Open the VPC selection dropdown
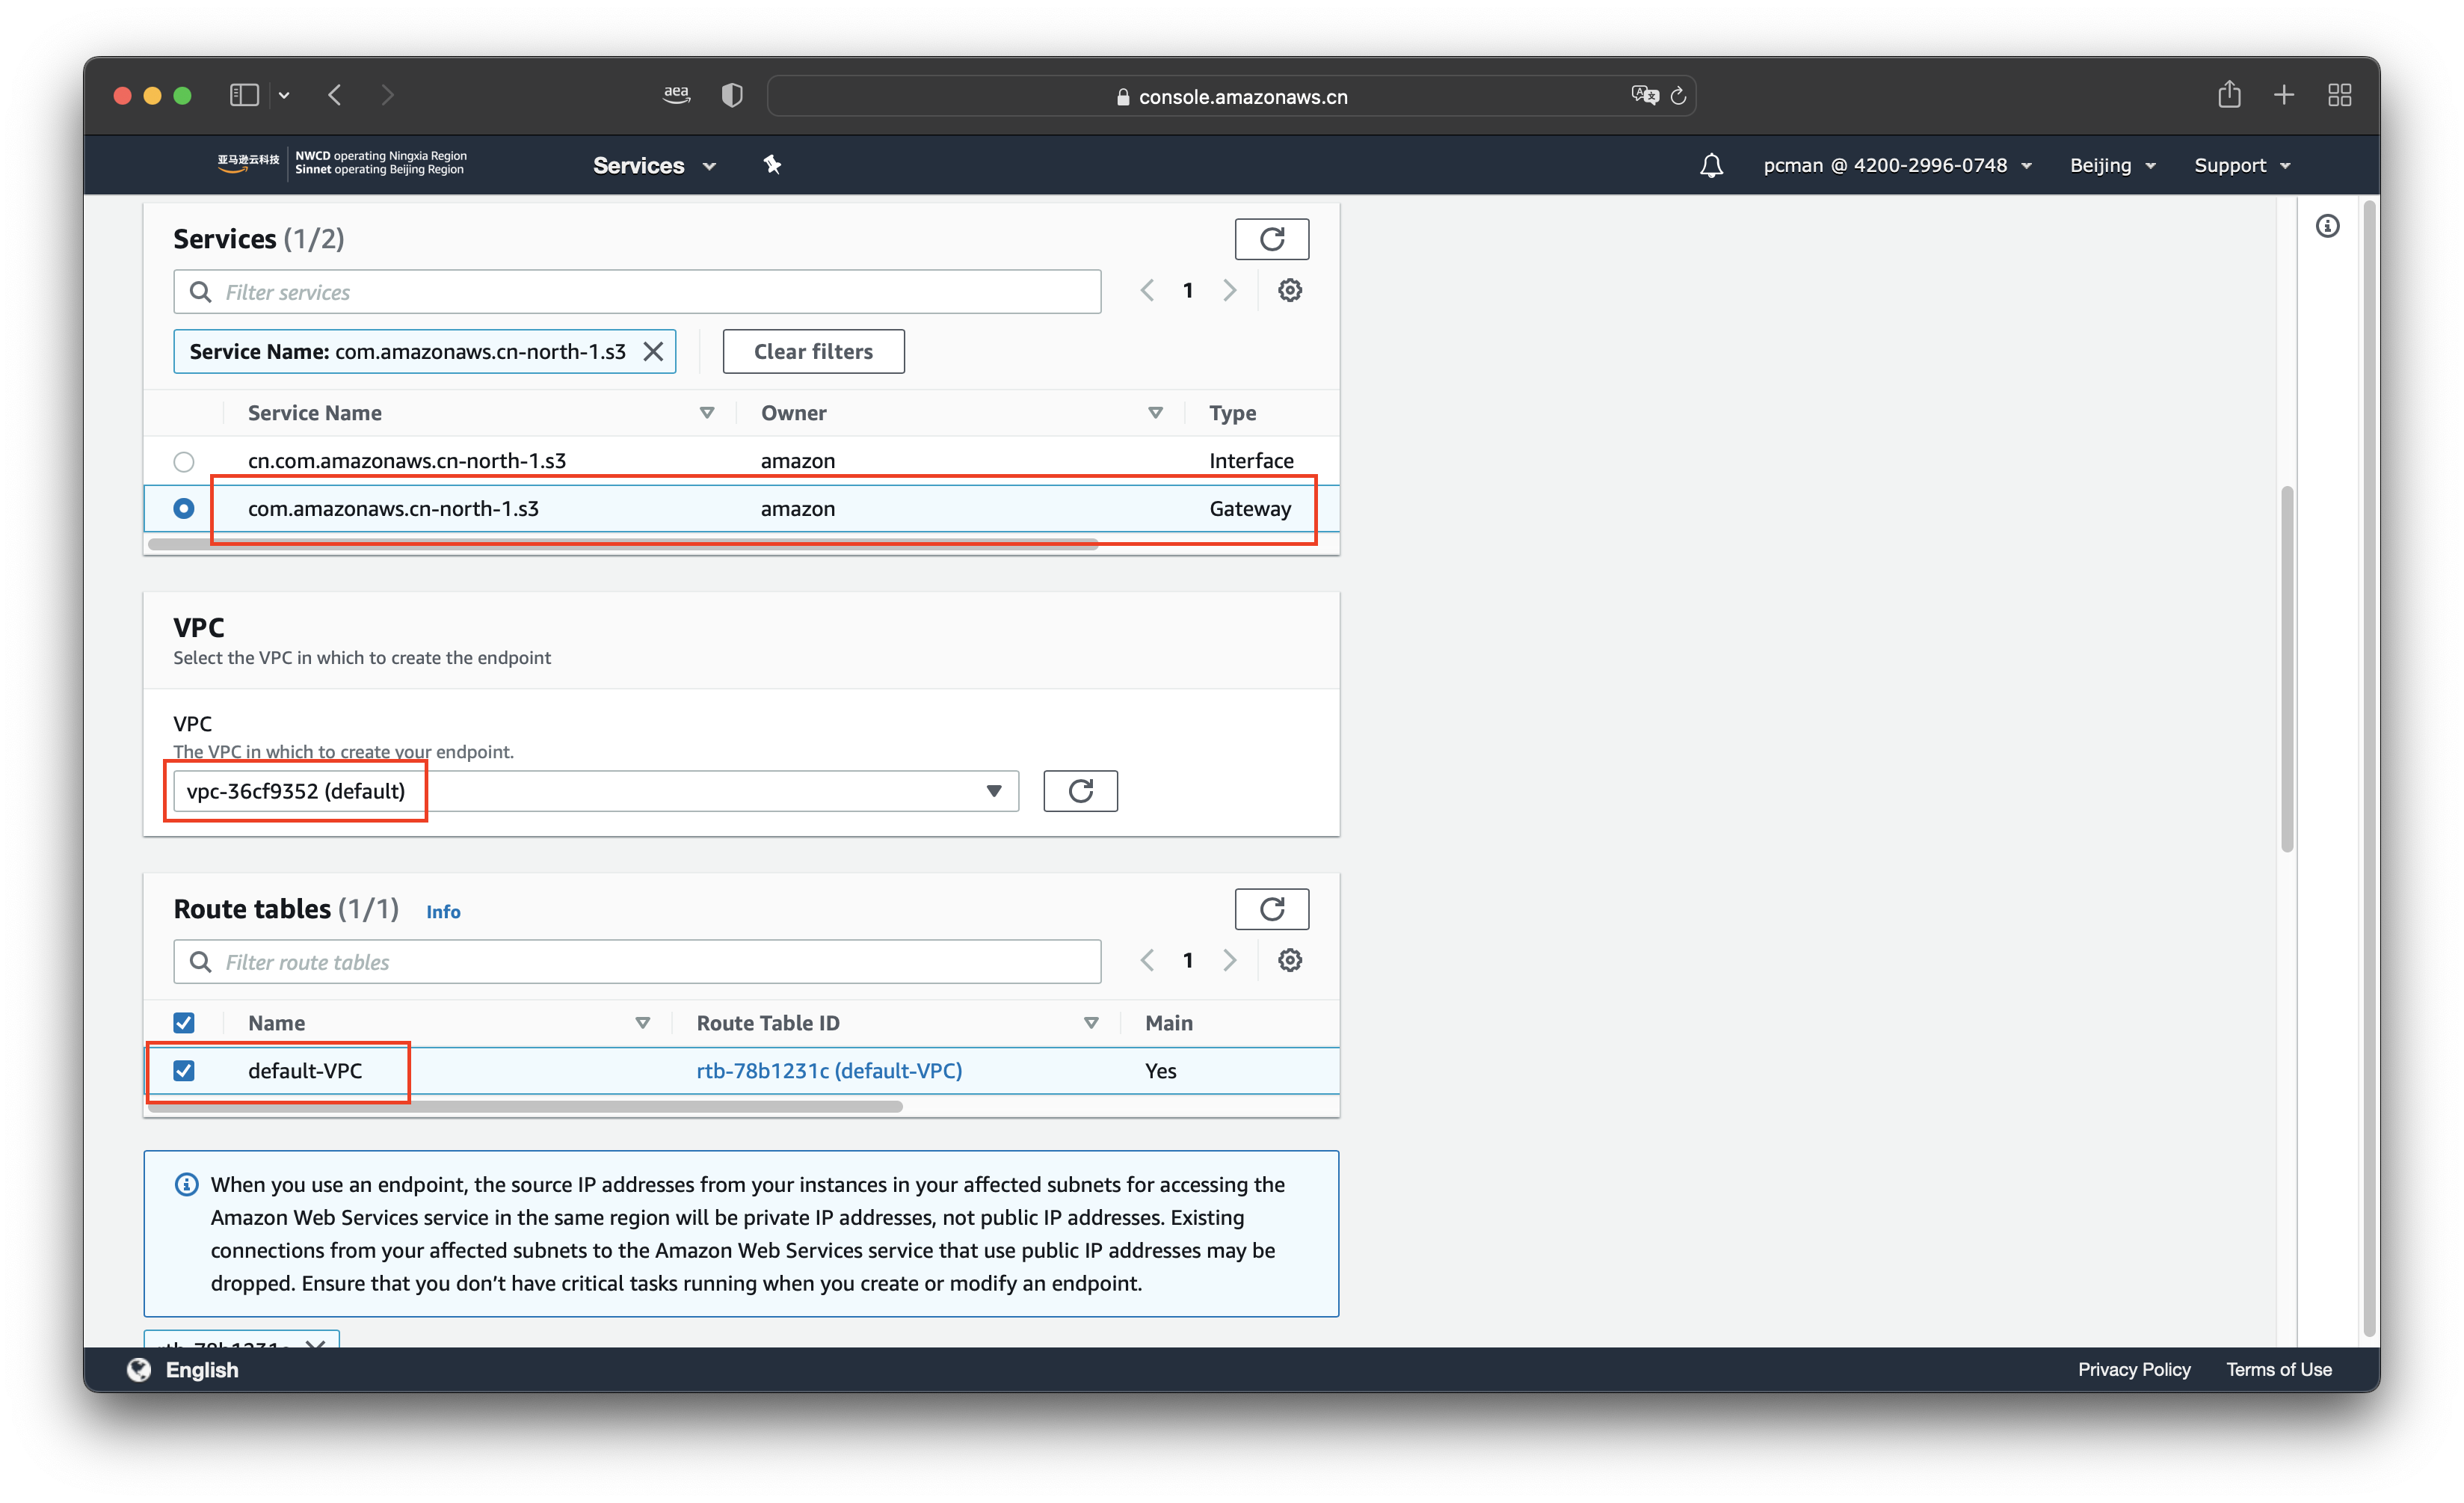The height and width of the screenshot is (1503, 2464). point(596,790)
